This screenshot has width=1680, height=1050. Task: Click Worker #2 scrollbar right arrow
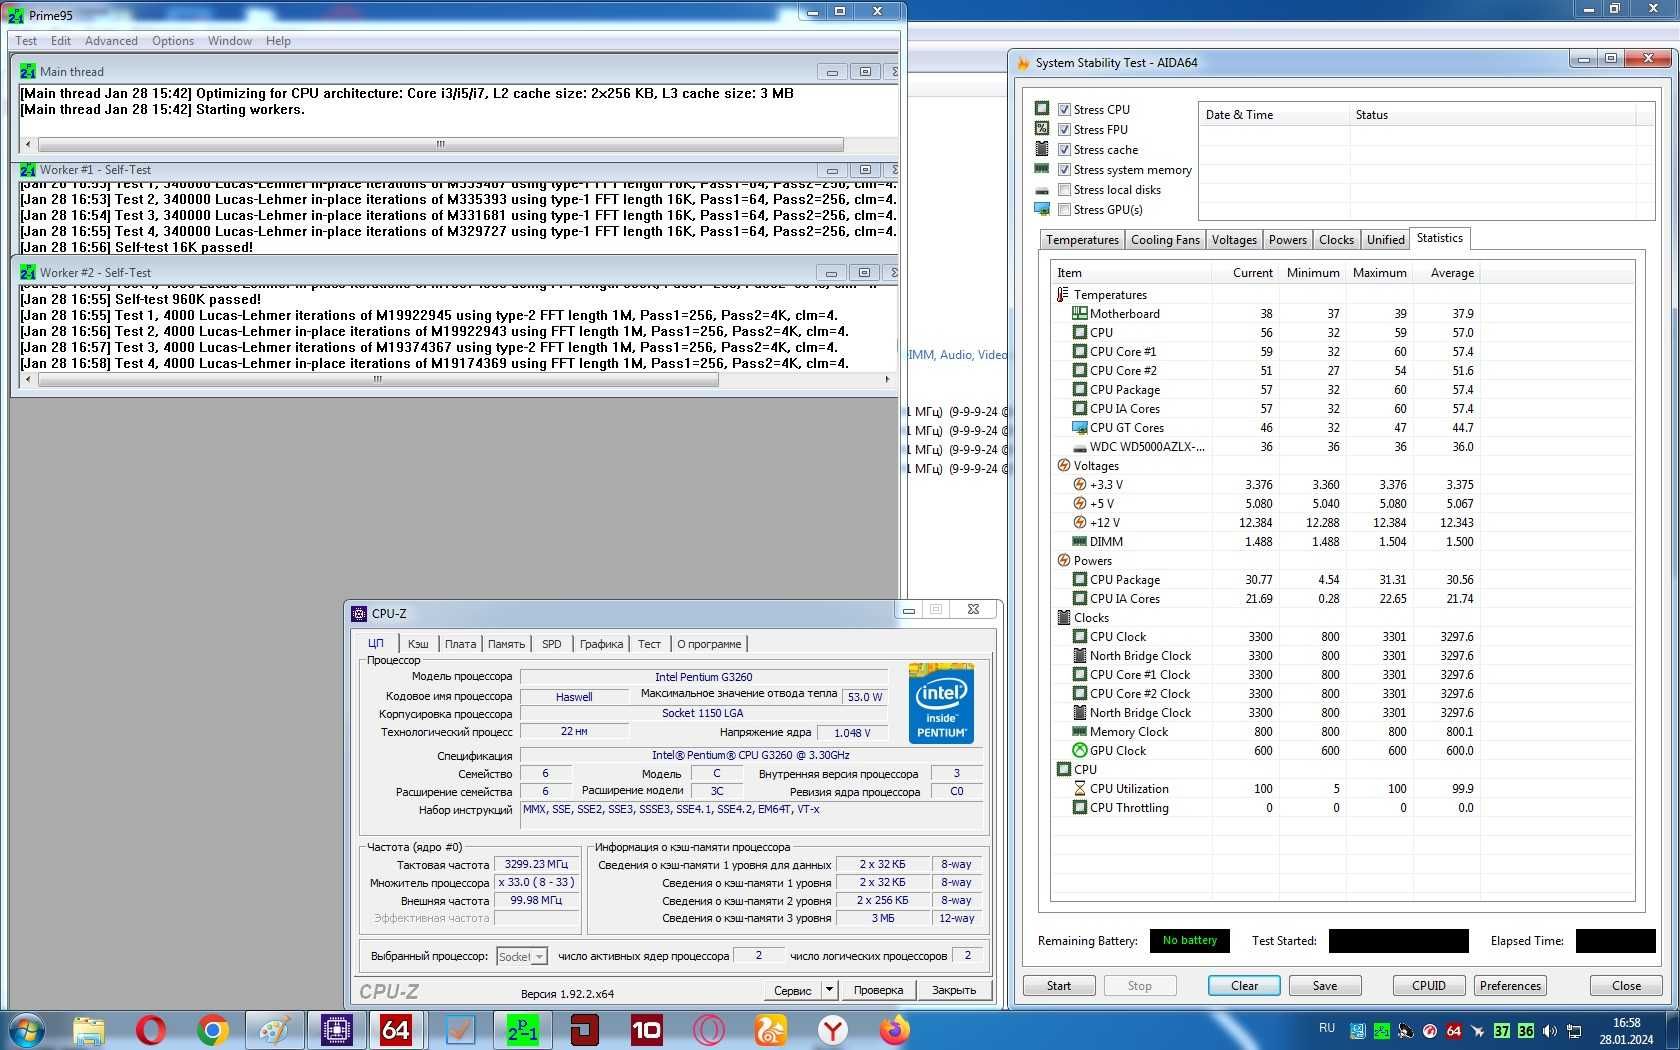887,380
